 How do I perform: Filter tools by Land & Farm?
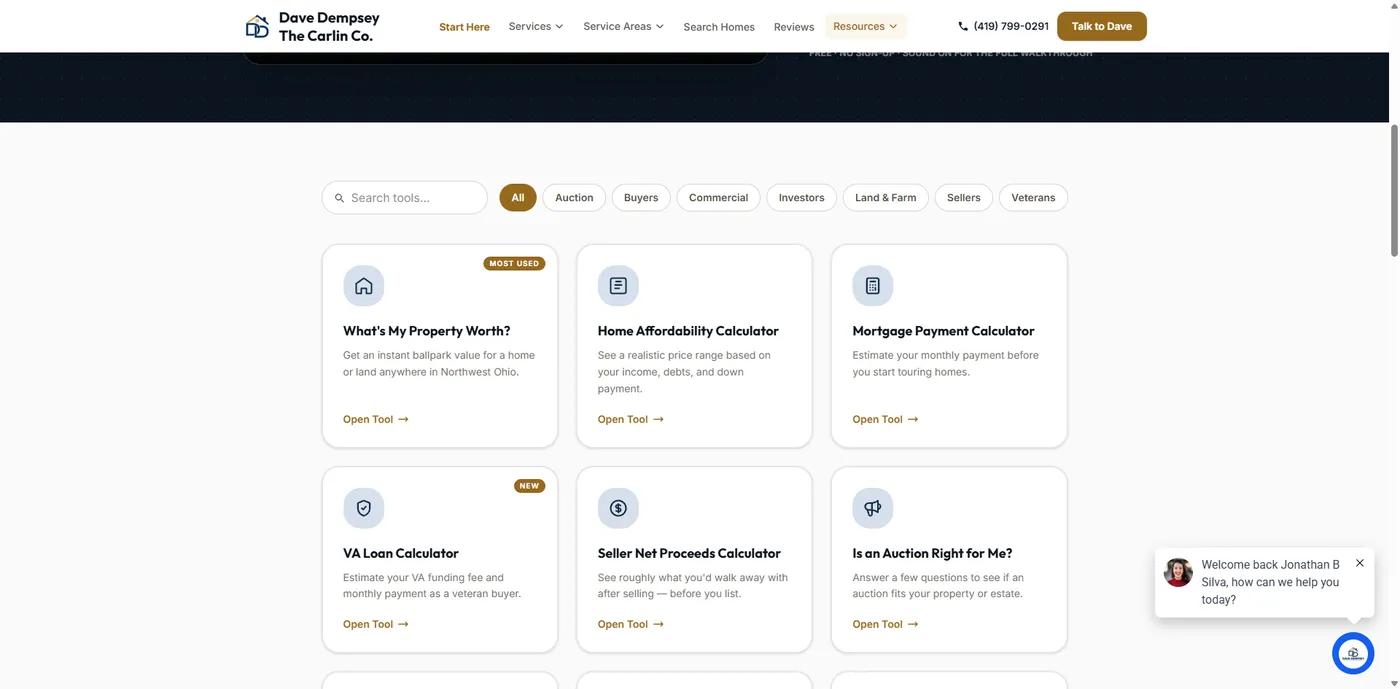coord(885,198)
